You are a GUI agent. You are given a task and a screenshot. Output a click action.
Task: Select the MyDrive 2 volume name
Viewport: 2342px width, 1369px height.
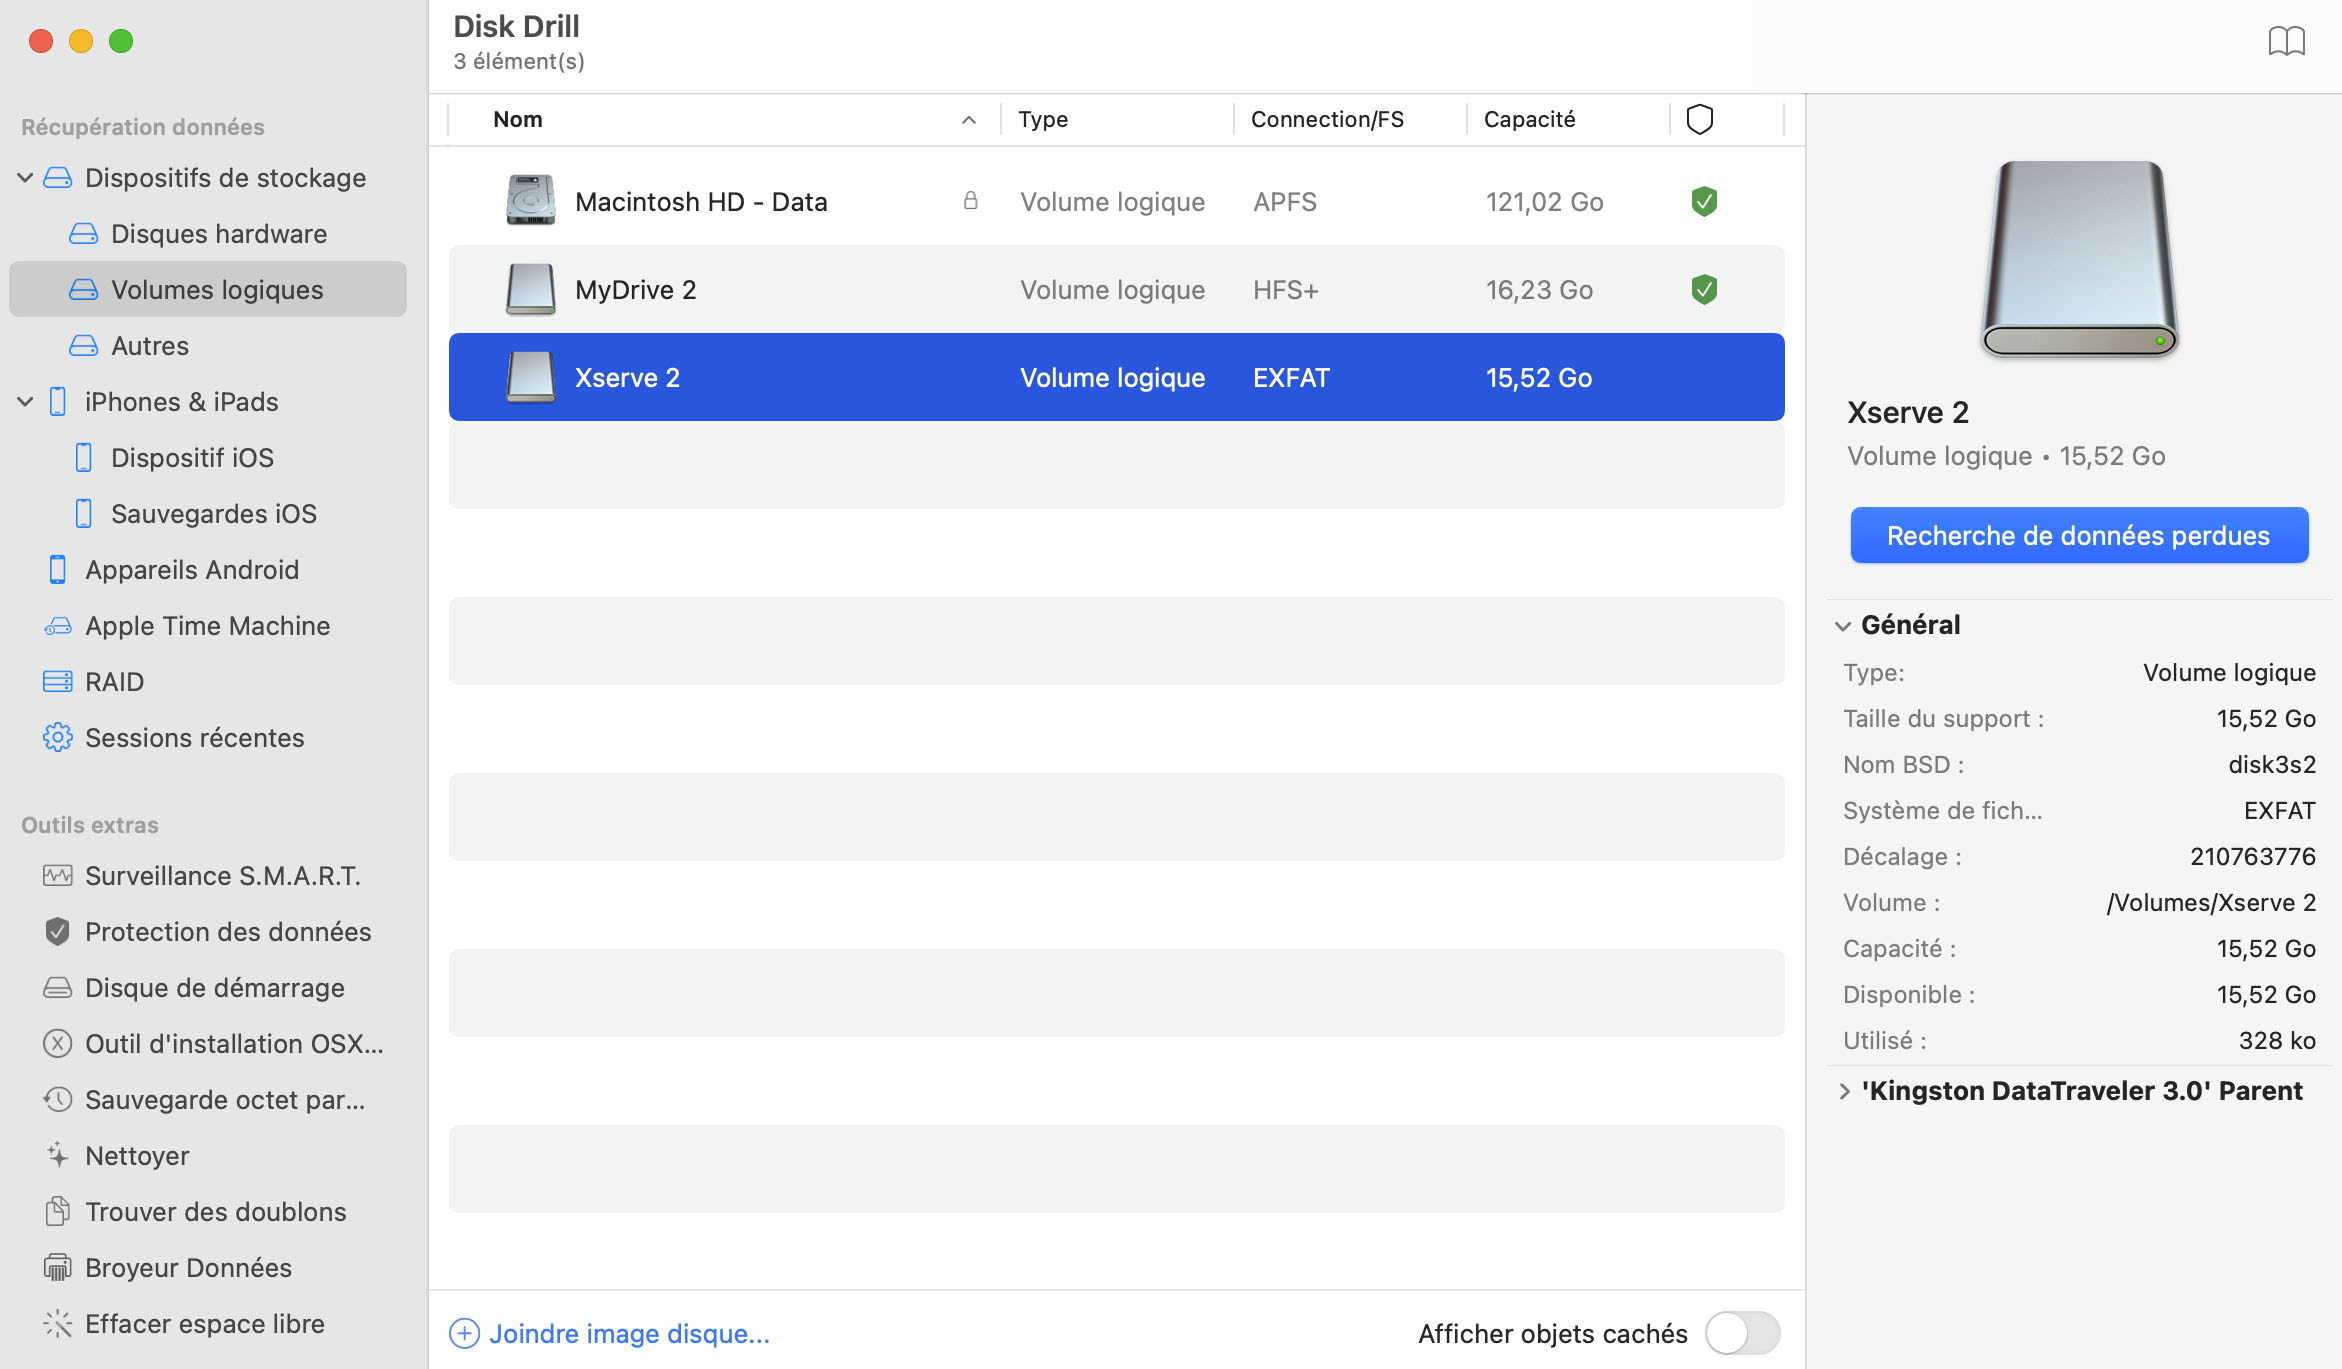pos(636,289)
